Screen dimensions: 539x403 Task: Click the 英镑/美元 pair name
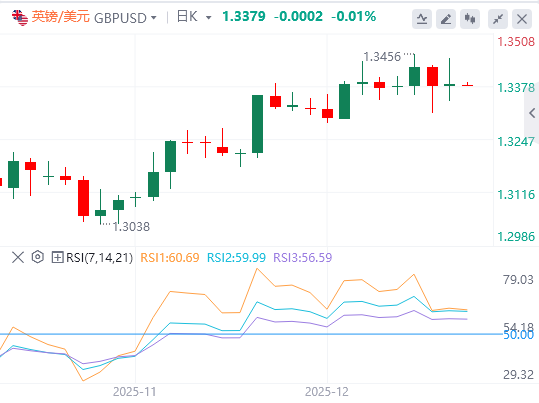coord(61,17)
